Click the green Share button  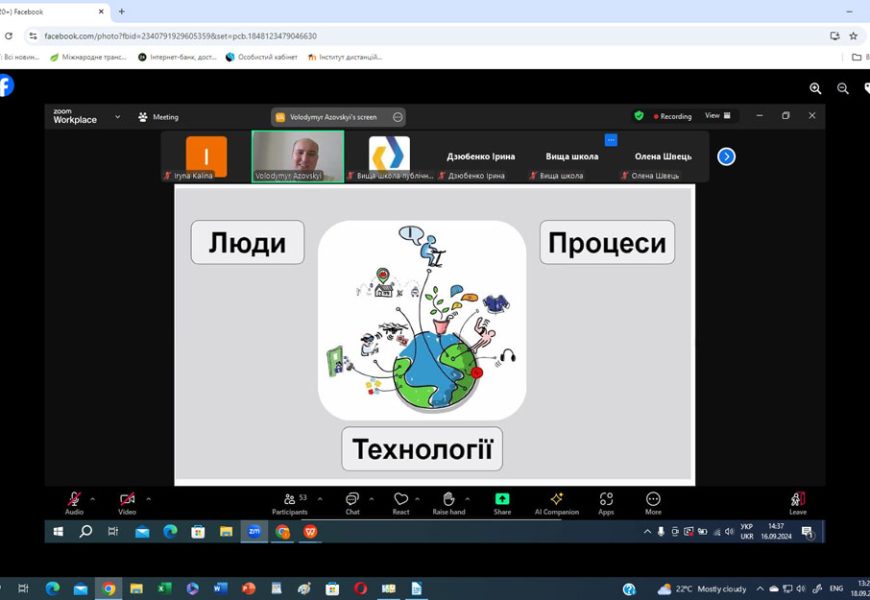click(502, 500)
